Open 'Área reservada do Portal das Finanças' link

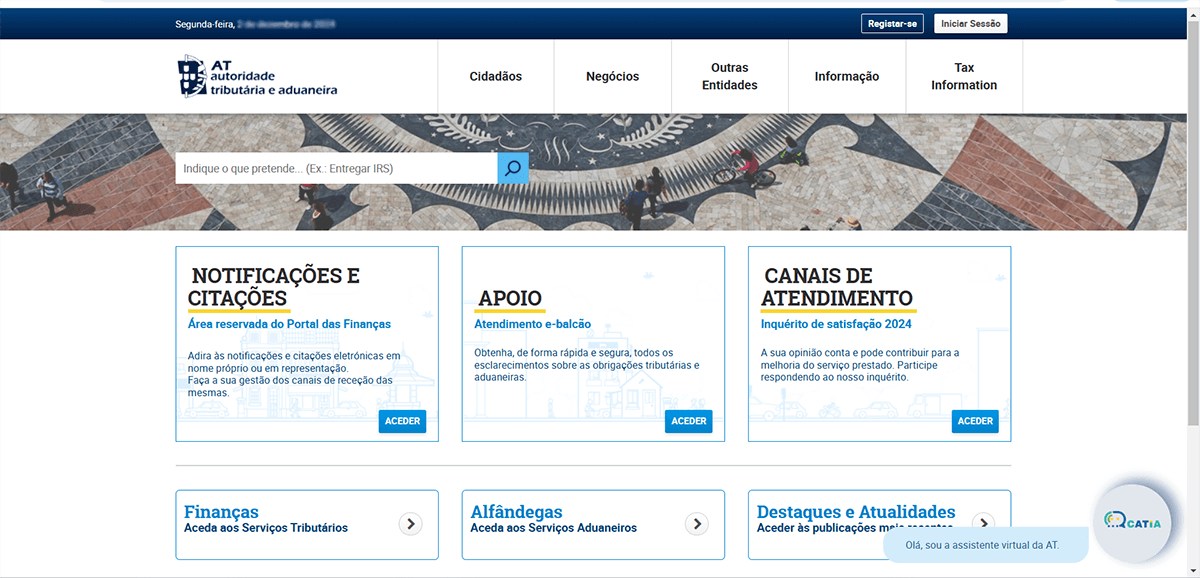tap(289, 324)
